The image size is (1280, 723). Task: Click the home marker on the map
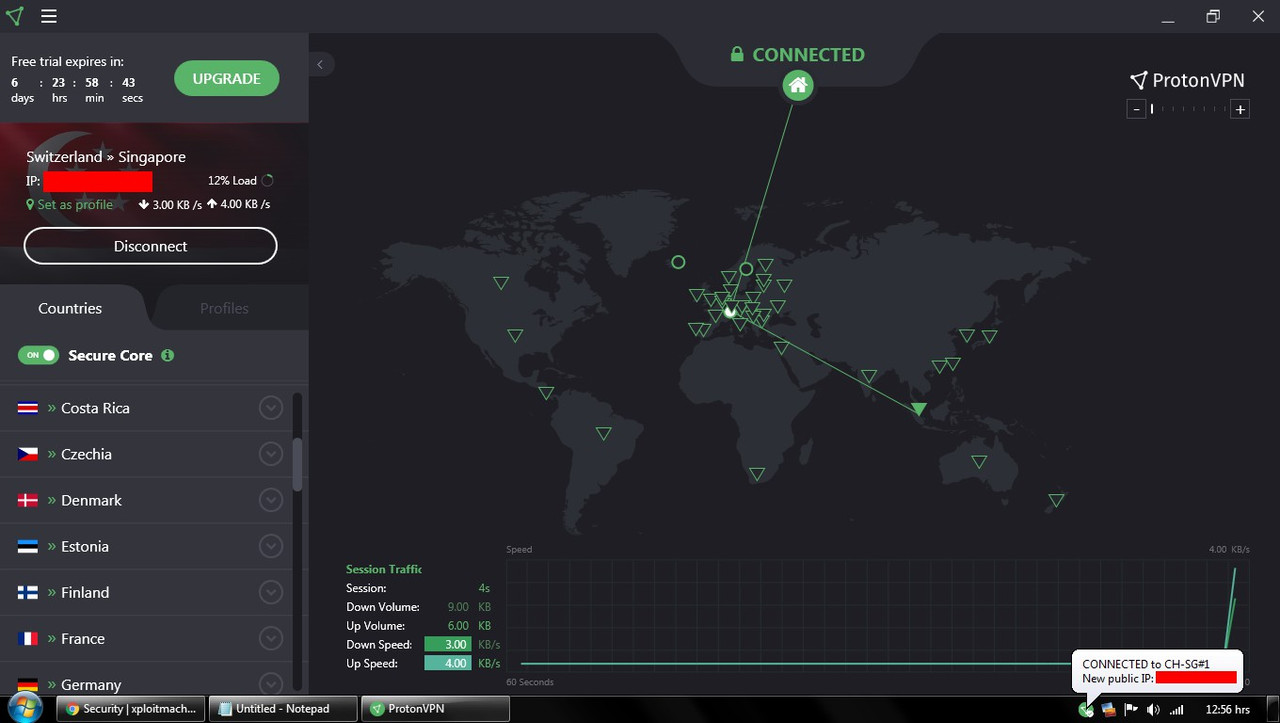(797, 86)
